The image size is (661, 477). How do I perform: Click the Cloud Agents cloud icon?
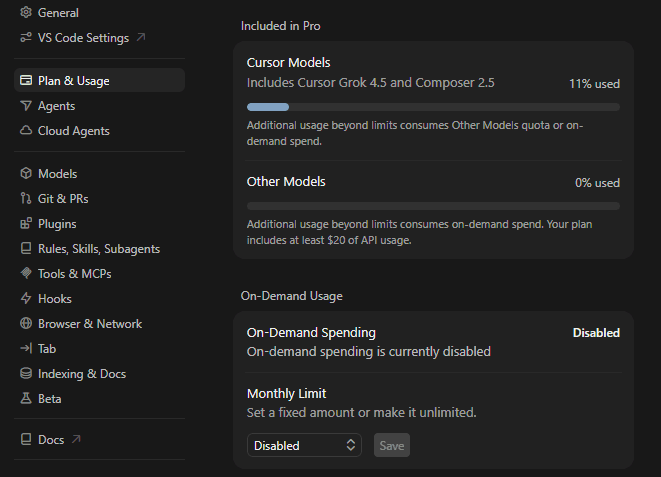[26, 130]
